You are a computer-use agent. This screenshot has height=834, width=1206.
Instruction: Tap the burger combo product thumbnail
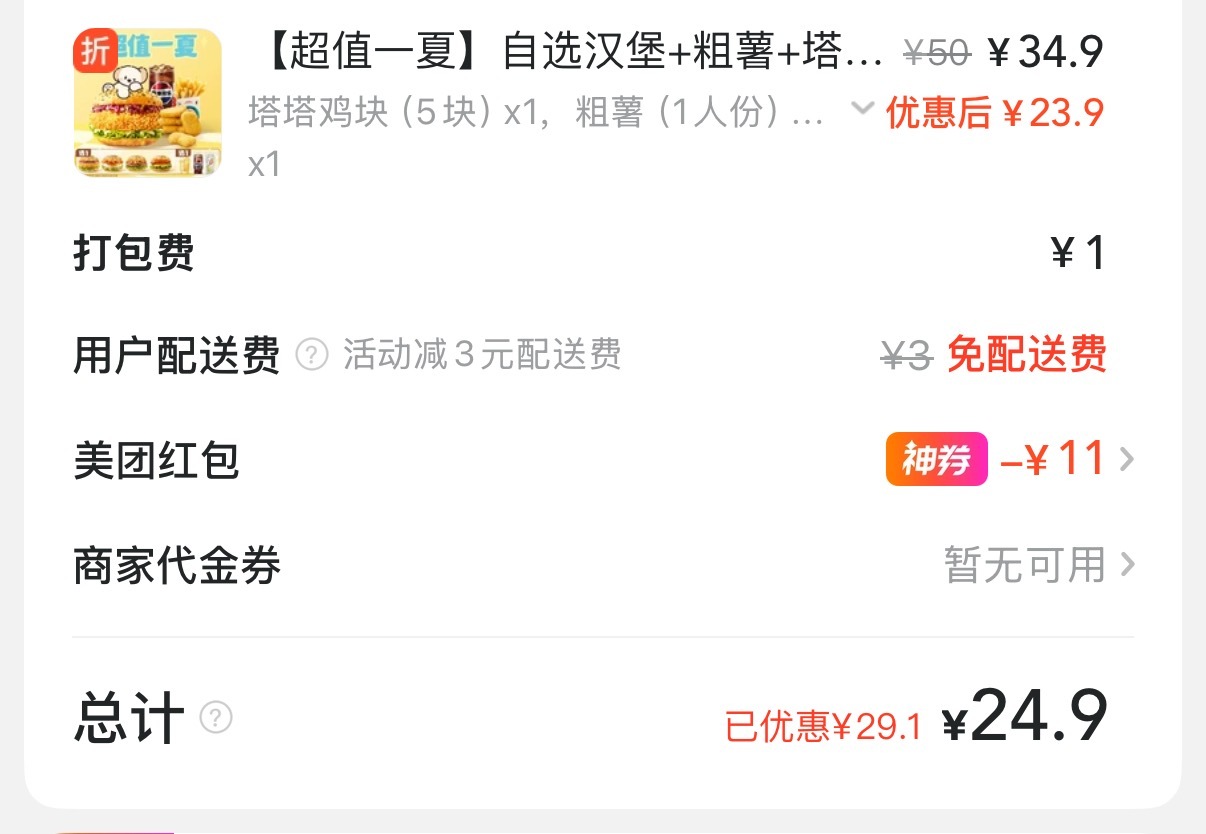tap(148, 103)
